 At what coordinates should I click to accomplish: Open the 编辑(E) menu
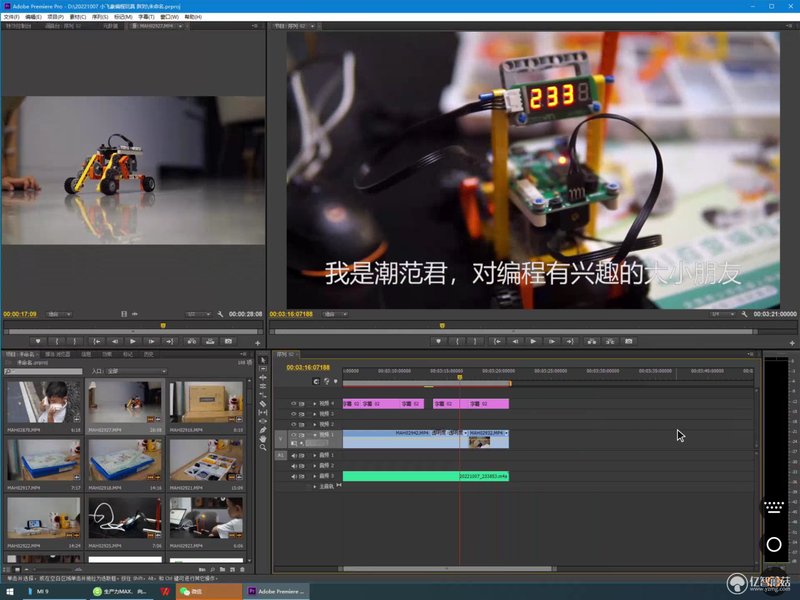tap(33, 17)
